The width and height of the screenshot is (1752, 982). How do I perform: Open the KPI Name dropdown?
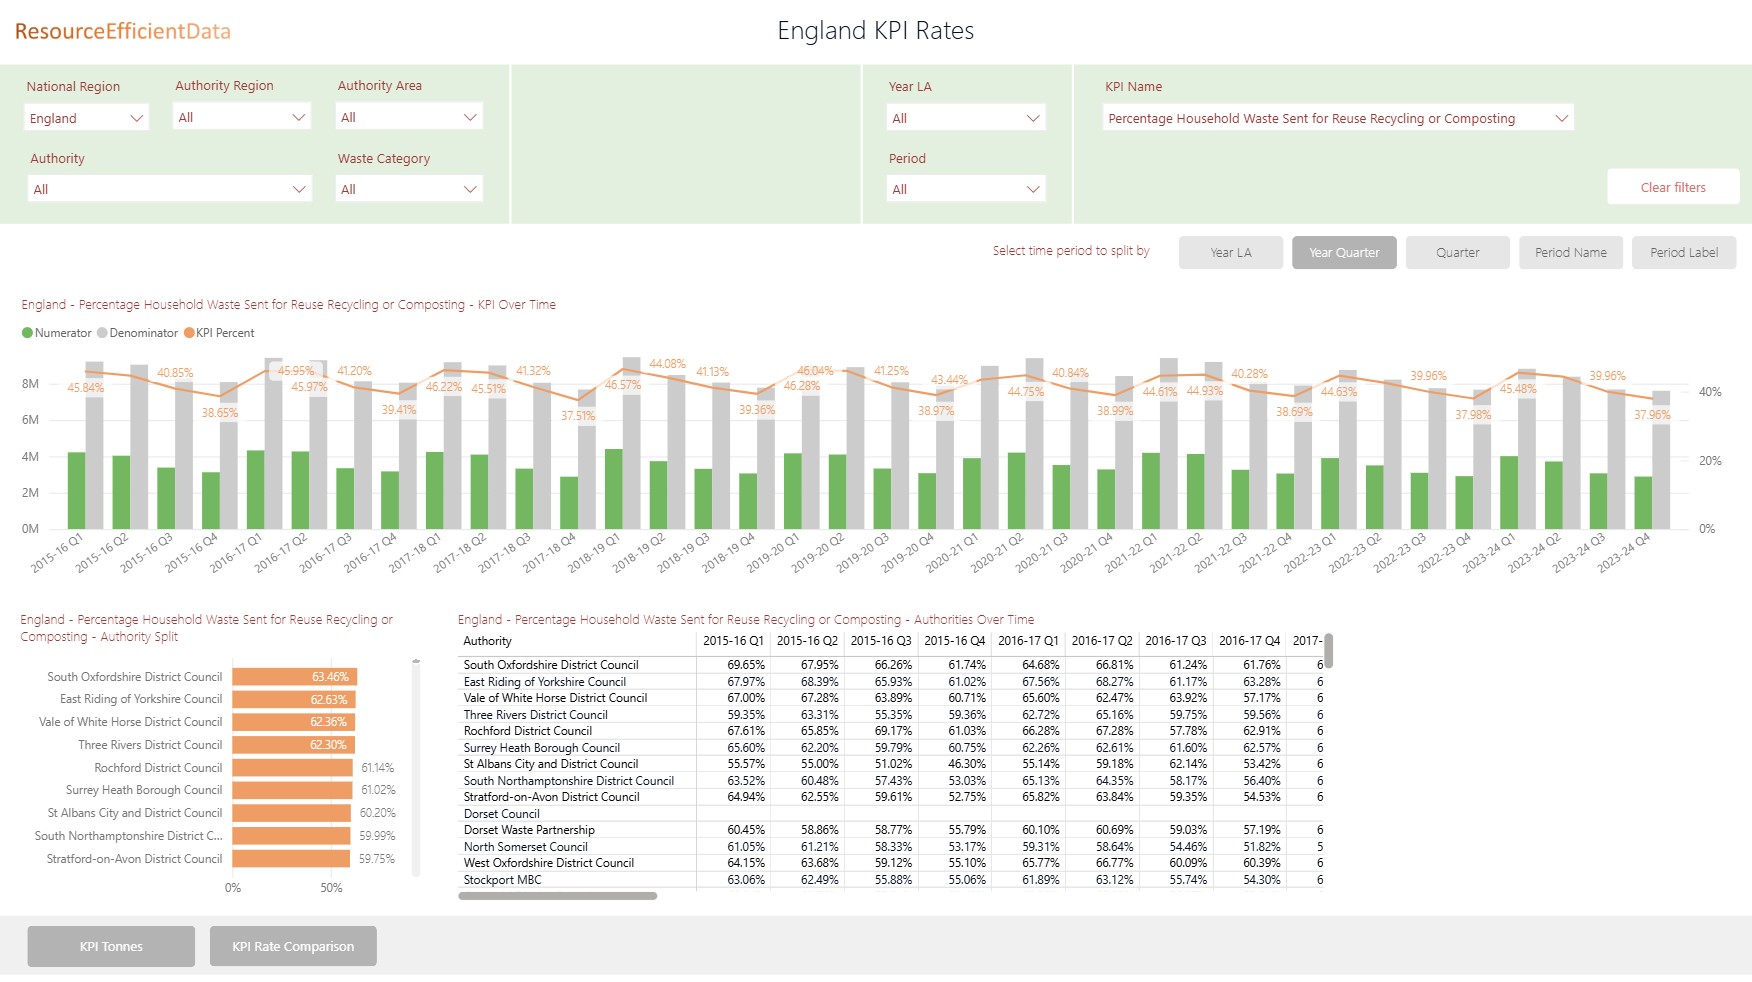tap(1337, 118)
